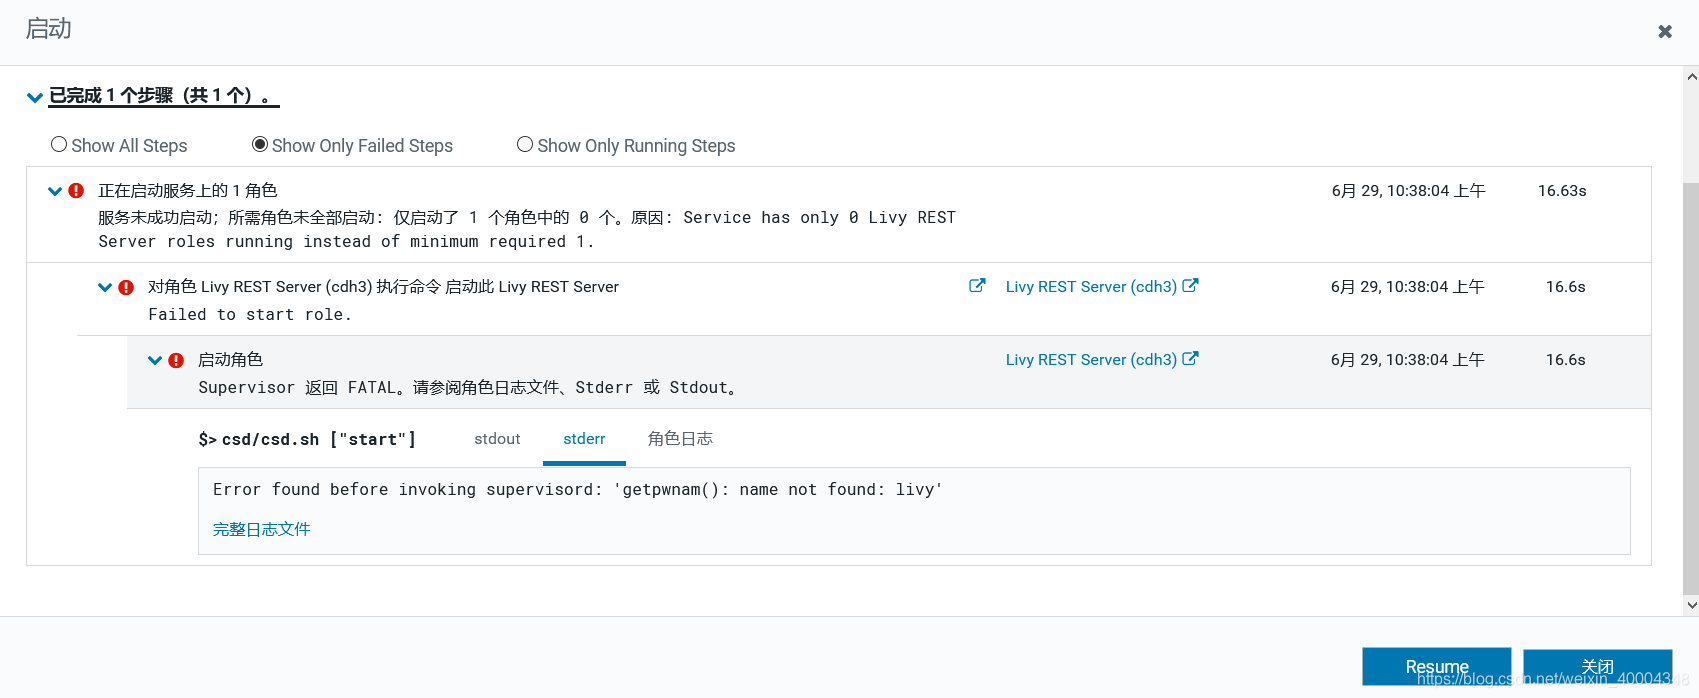
Task: Click the 'Failed to start role.' text
Action: [x=250, y=315]
